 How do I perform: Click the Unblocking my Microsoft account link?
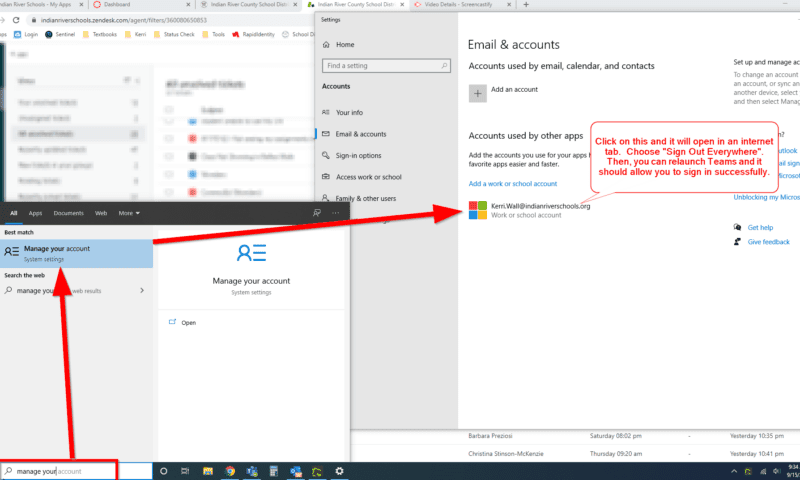point(766,197)
